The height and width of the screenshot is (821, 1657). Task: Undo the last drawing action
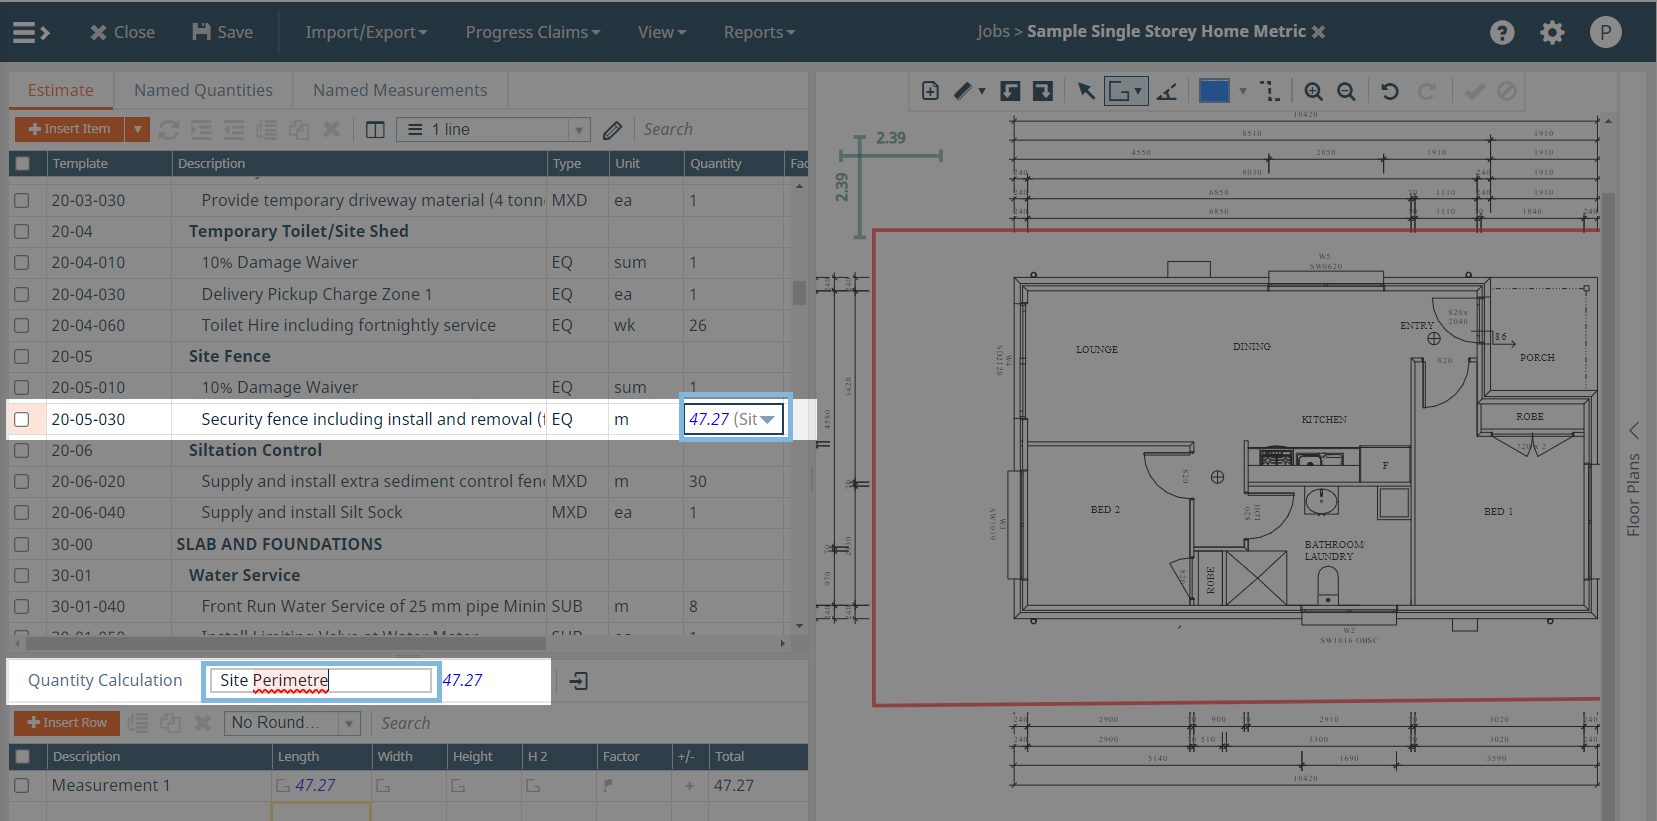coord(1390,91)
